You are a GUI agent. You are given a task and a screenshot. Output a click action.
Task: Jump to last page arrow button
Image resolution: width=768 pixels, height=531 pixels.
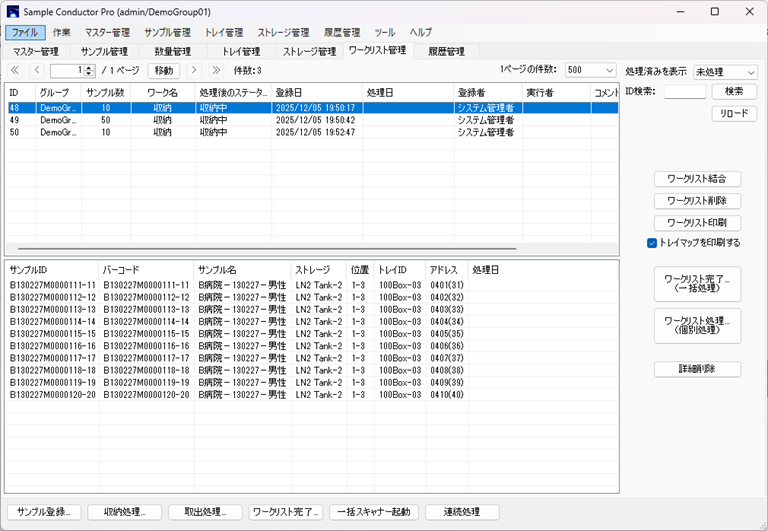[x=215, y=71]
